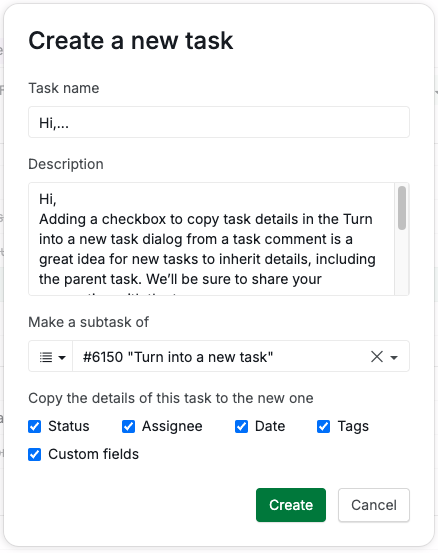
Task: Disable the Date checkbox
Action: 241,426
